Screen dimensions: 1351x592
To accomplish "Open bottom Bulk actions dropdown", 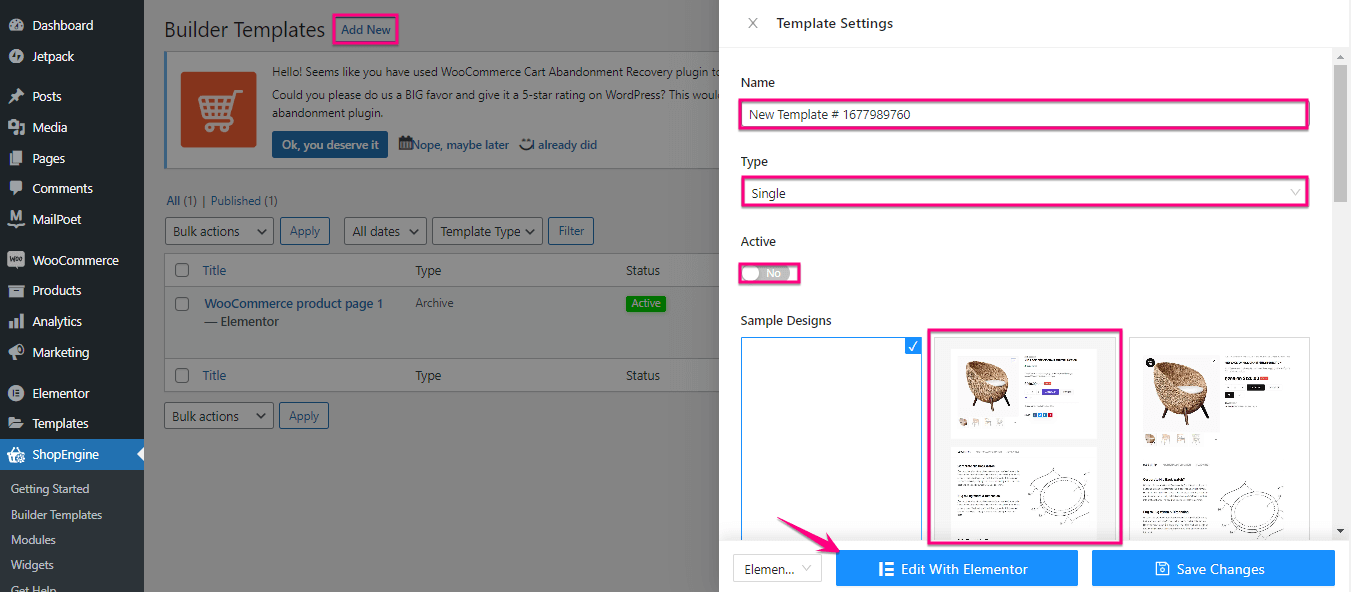I will click(x=219, y=416).
